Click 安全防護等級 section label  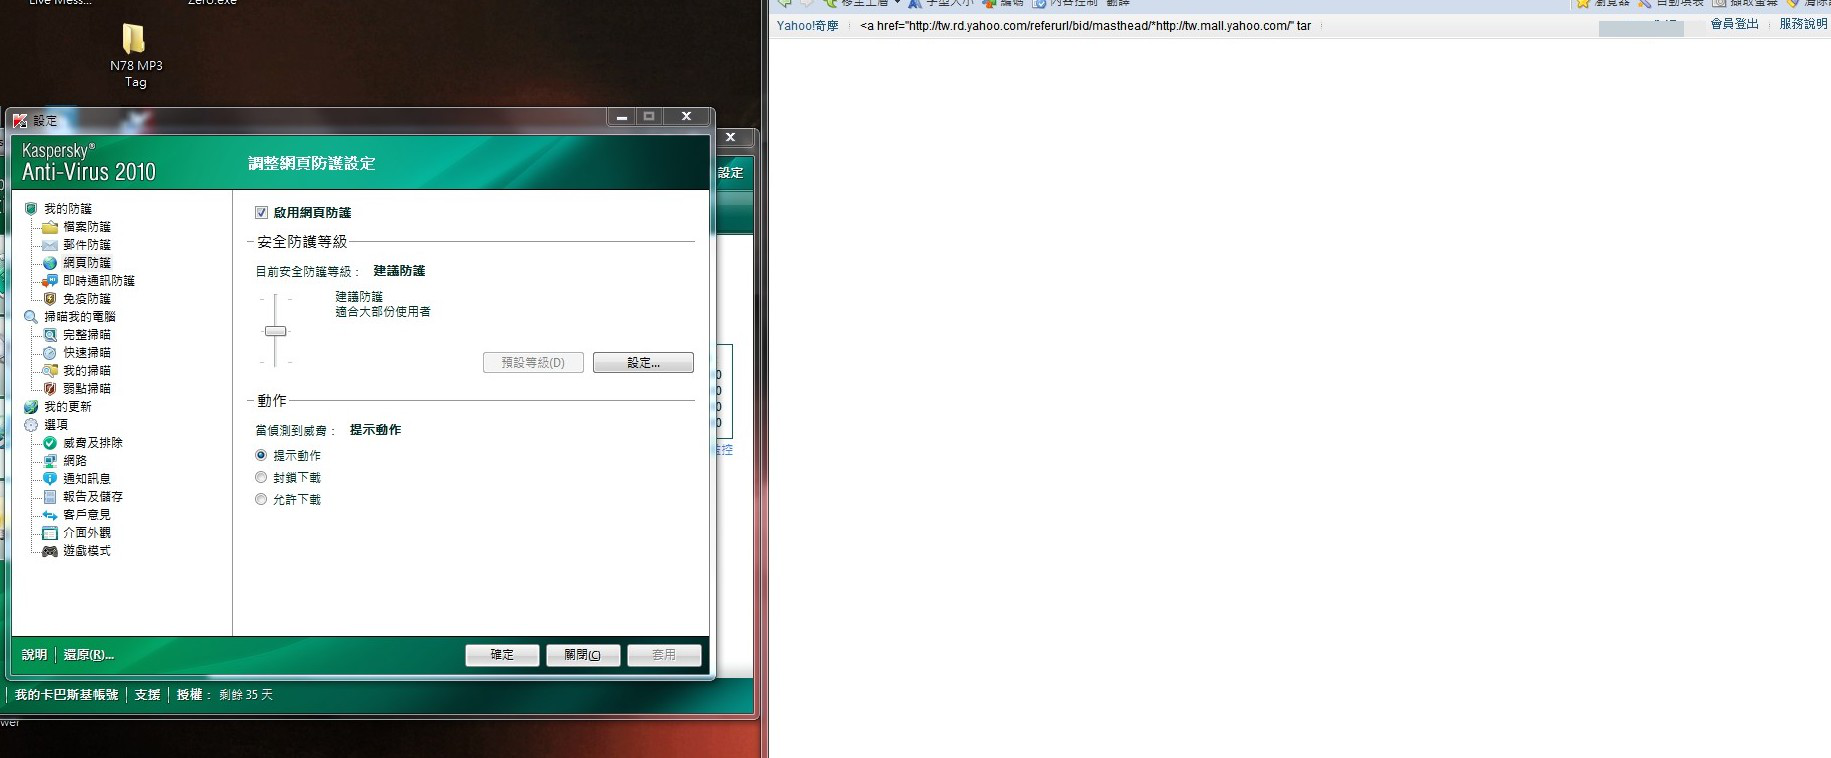click(302, 242)
